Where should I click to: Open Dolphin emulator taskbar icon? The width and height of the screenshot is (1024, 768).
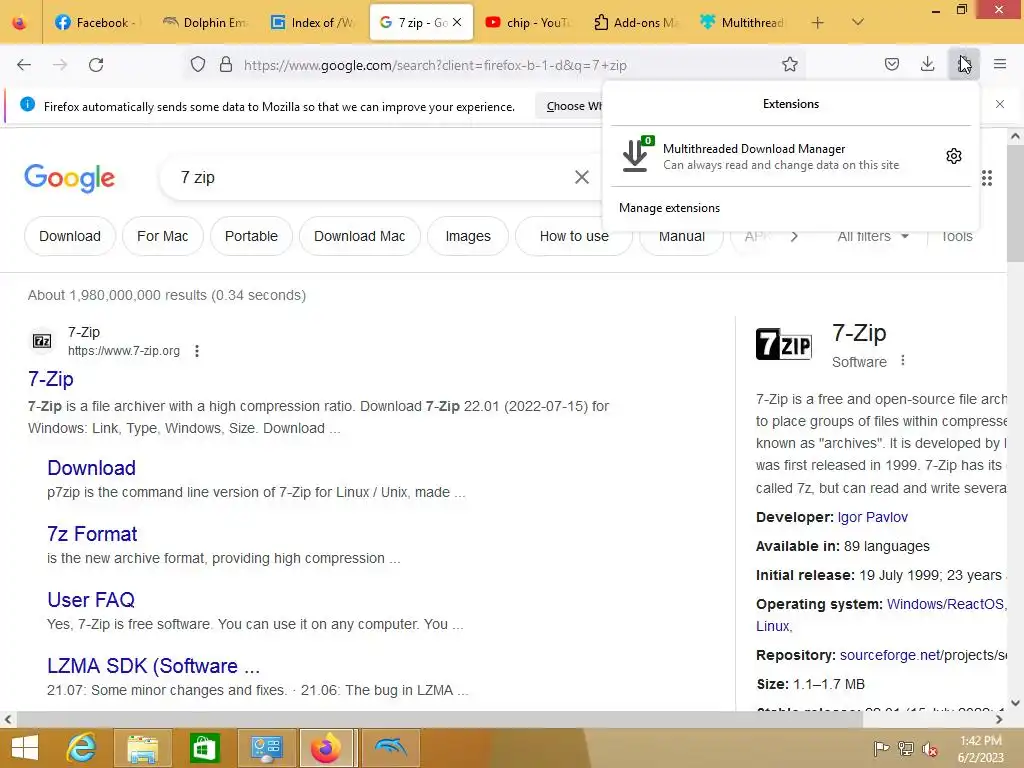[x=391, y=748]
